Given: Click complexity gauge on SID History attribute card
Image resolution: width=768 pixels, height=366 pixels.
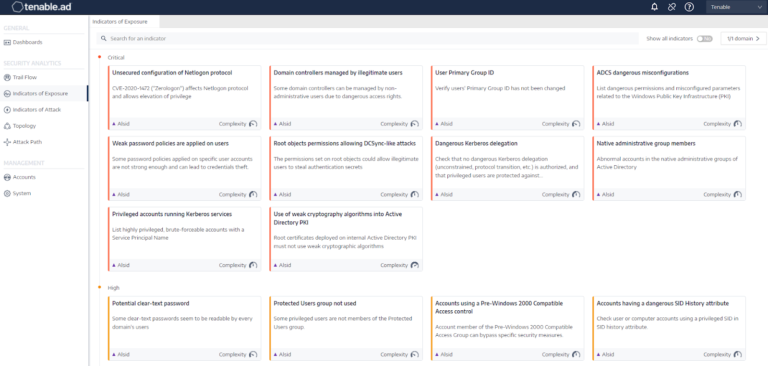Looking at the screenshot, I should 738,354.
